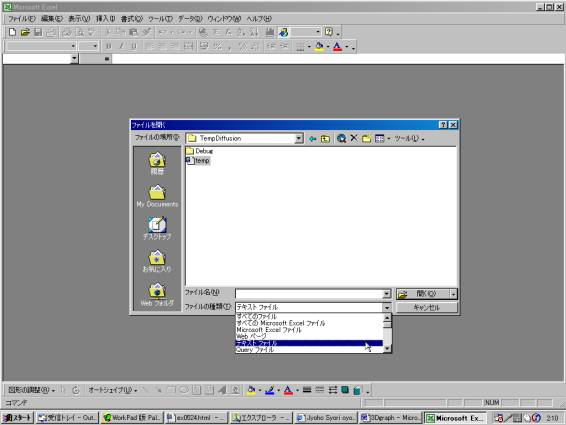This screenshot has width=566, height=425.
Task: Open the Debug folder in file list
Action: (199, 151)
